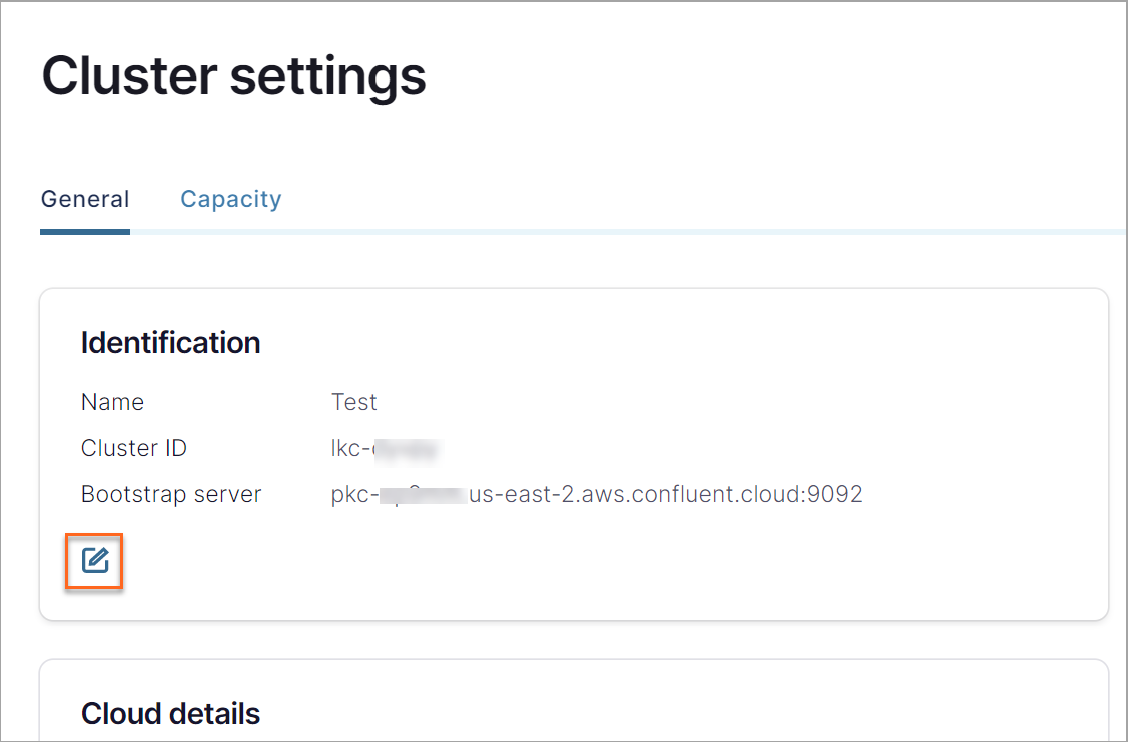Click the Name field label
1128x742 pixels.
(112, 401)
